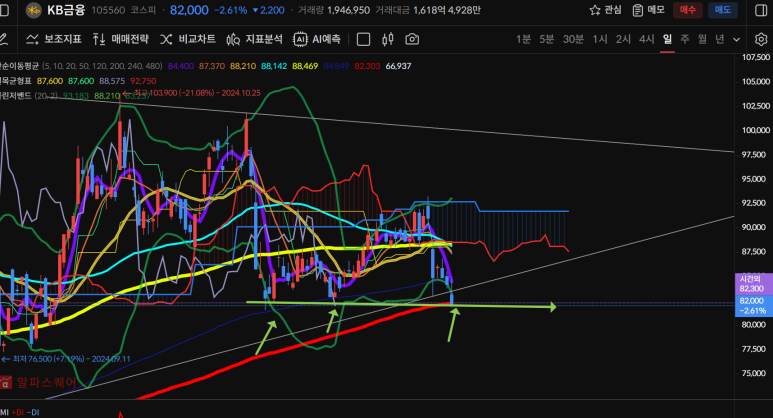Click moving average value 88,469
773x418 pixels.
pyautogui.click(x=305, y=66)
